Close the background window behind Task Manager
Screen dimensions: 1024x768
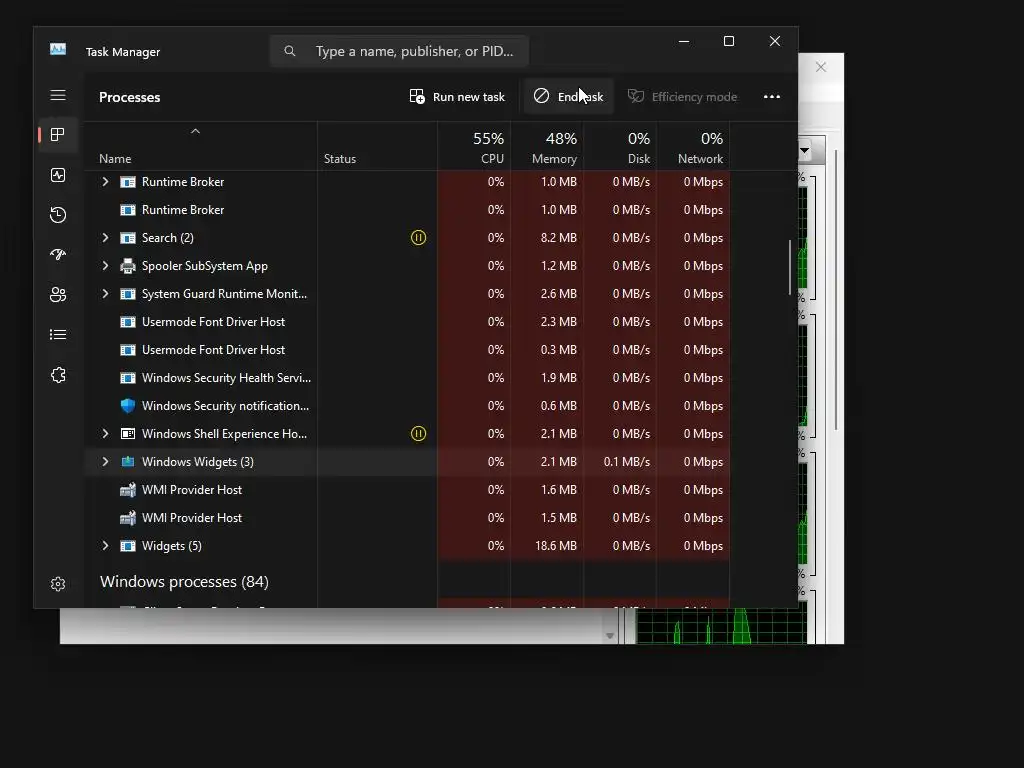[821, 67]
